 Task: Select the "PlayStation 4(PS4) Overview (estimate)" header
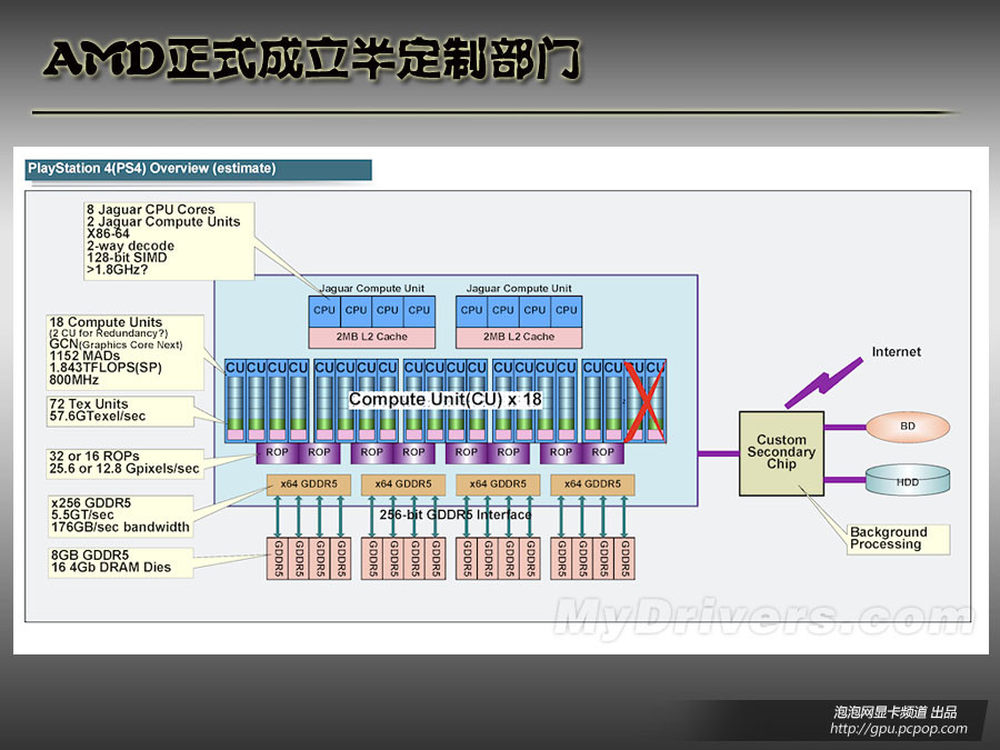[x=152, y=168]
